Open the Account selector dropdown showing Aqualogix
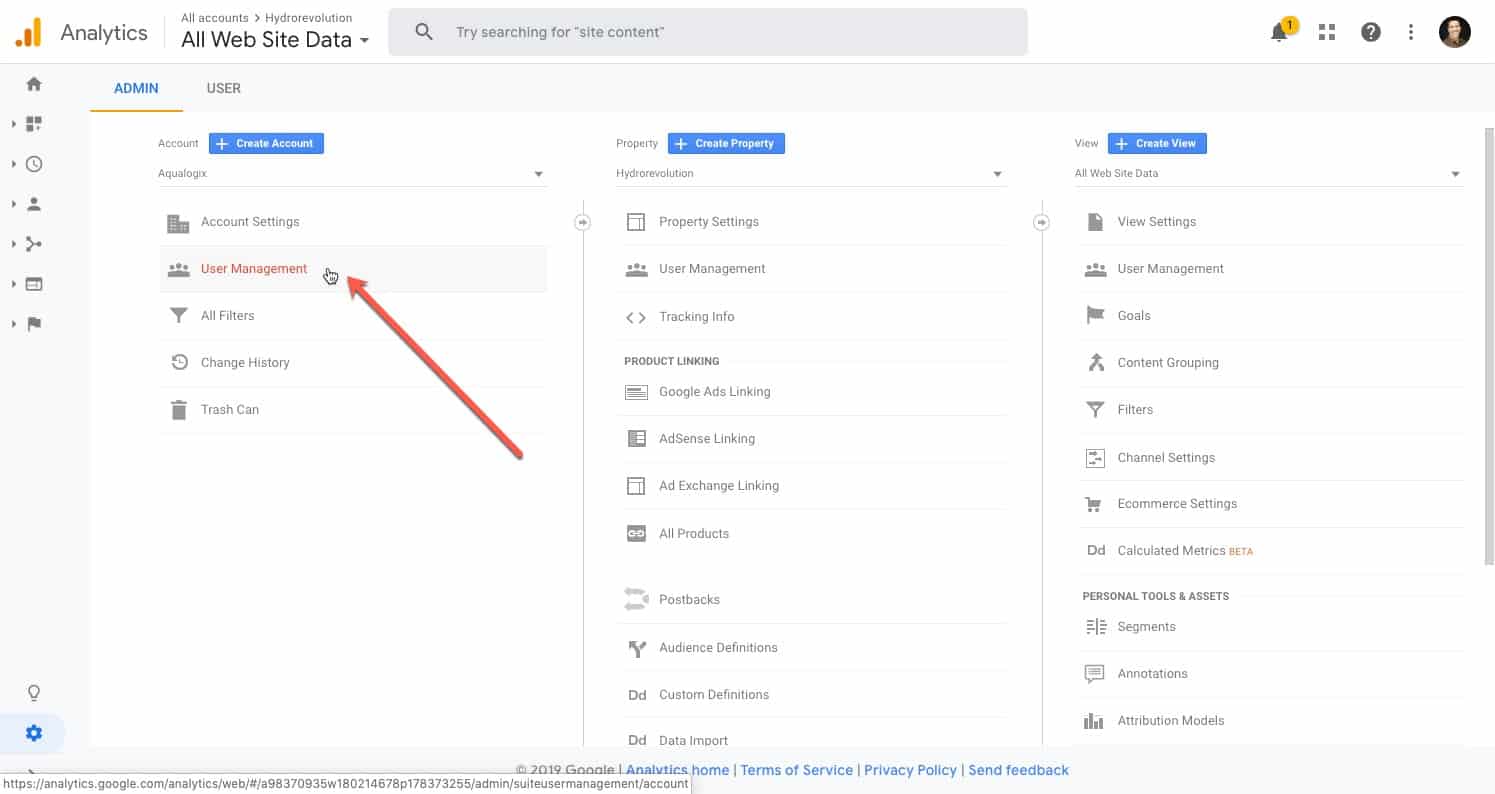1495x794 pixels. 352,174
